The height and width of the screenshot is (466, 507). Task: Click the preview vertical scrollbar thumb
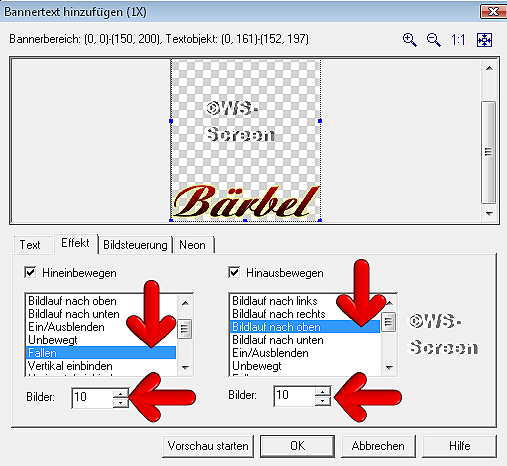(488, 152)
